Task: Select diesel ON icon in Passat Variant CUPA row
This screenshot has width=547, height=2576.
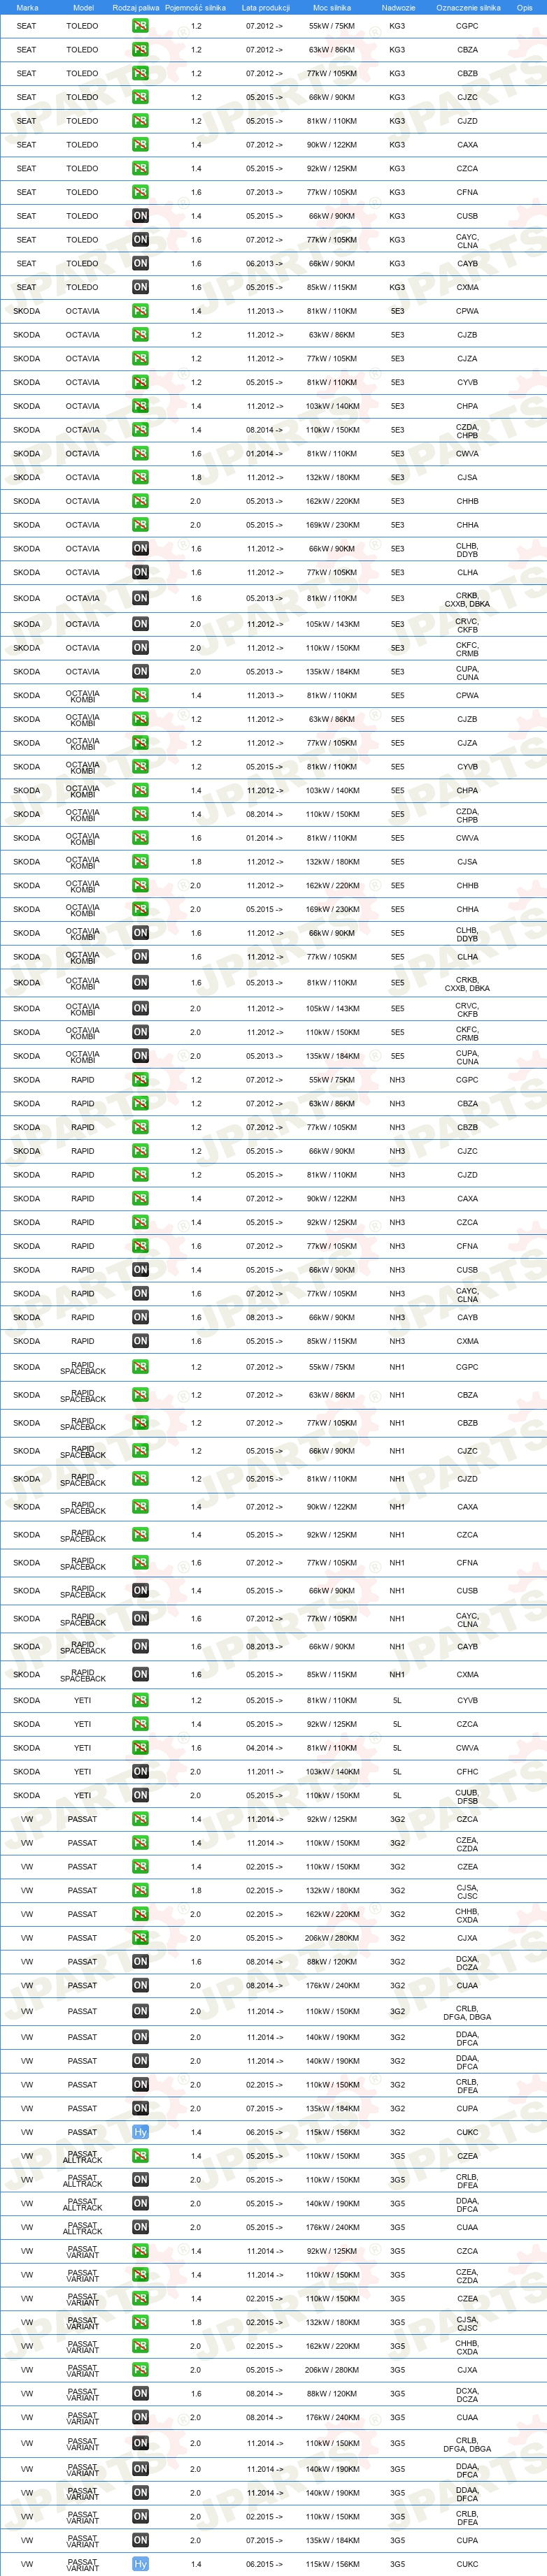Action: (x=140, y=2540)
